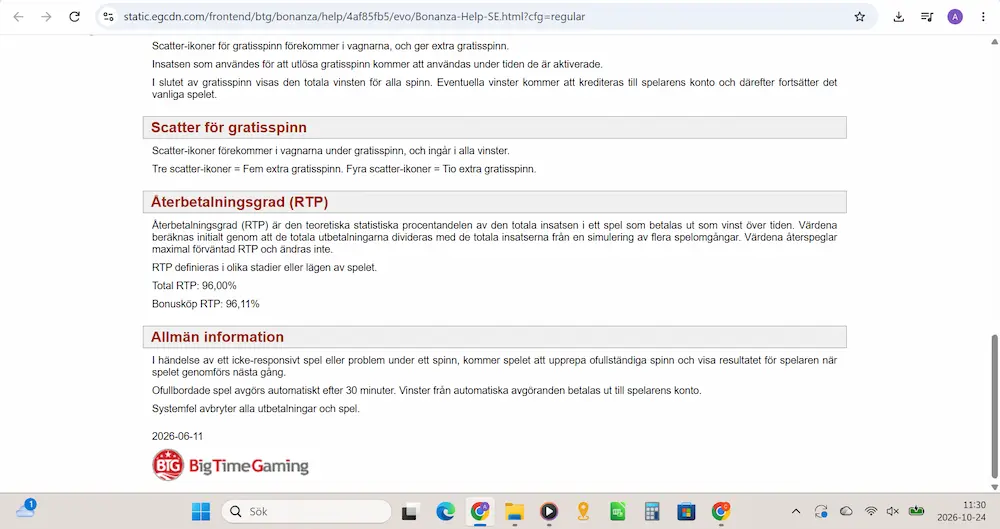Click the 'I händelse av ett icke-responsivt spel' paragraph
The width and height of the screenshot is (1000, 529).
494,366
